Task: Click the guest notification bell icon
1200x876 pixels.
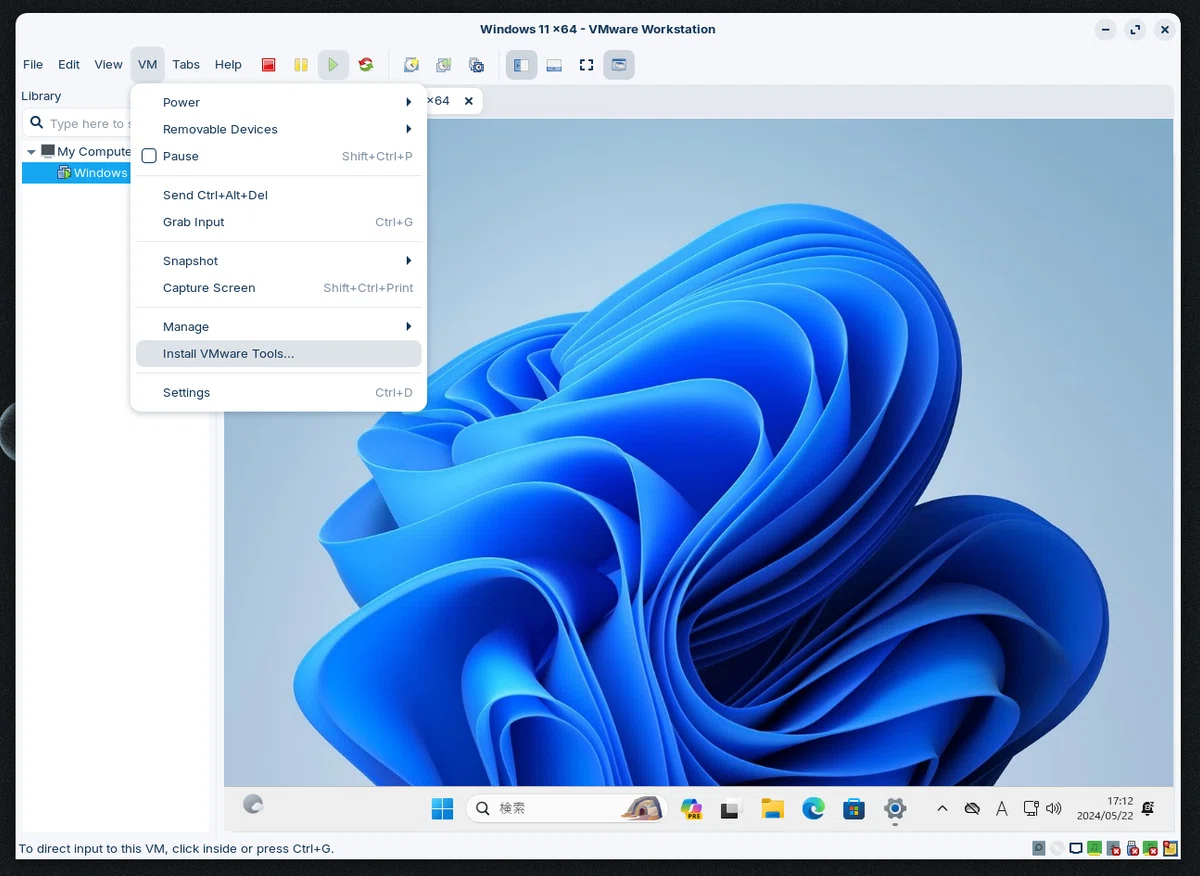Action: 1148,808
